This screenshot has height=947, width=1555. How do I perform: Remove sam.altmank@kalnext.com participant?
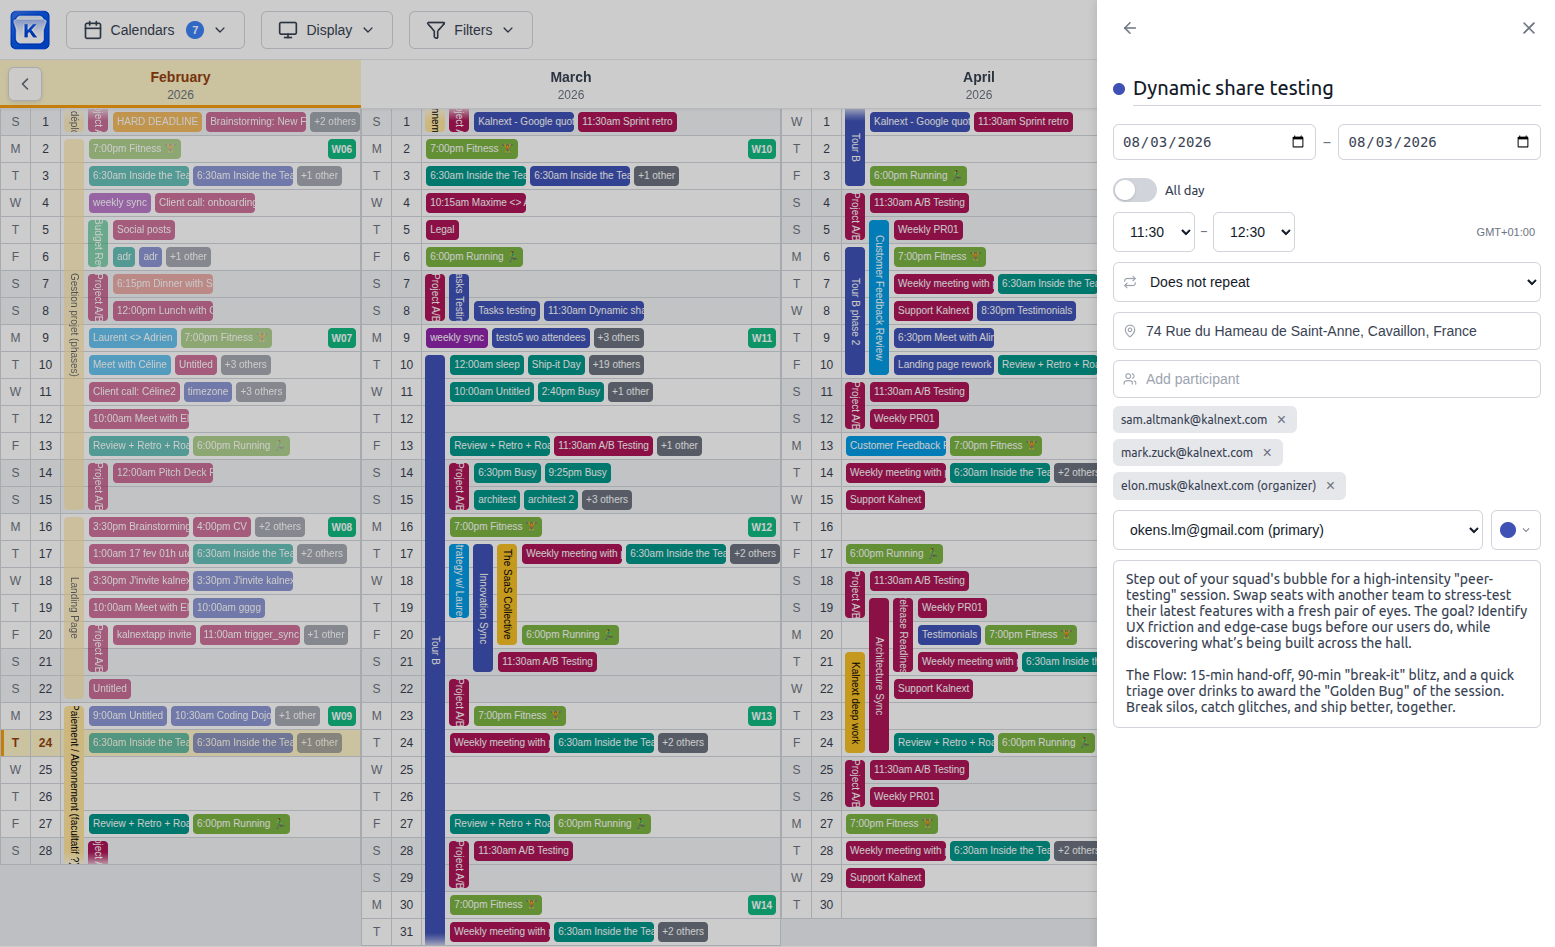1281,420
